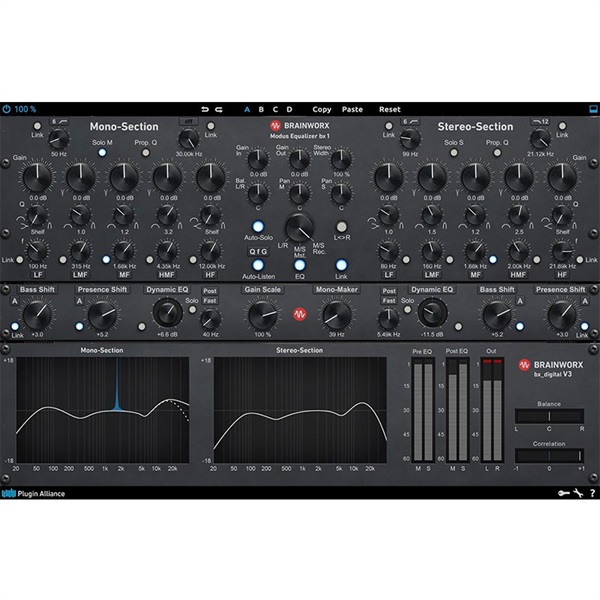600x600 pixels.
Task: Click the power bypass icon
Action: click(x=7, y=108)
